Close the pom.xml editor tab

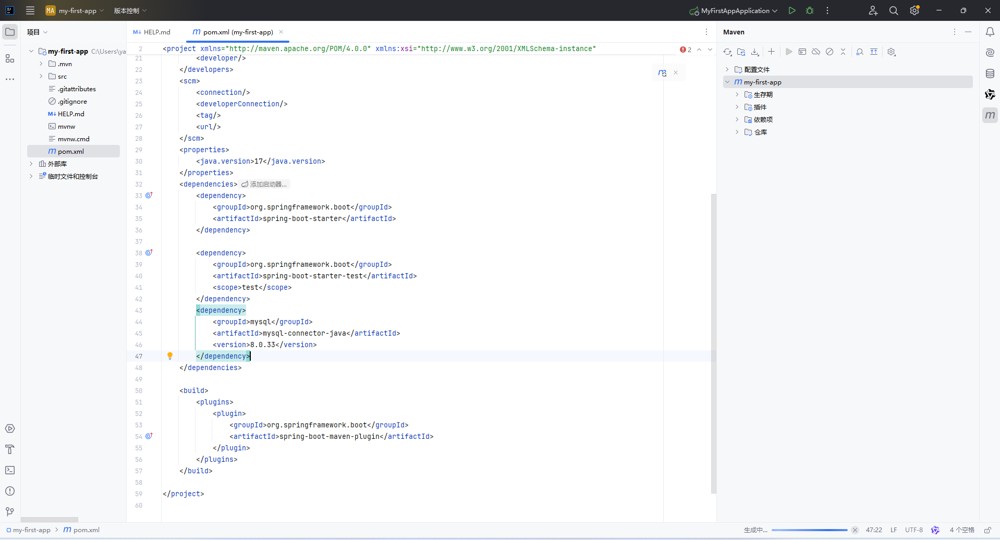coord(281,32)
